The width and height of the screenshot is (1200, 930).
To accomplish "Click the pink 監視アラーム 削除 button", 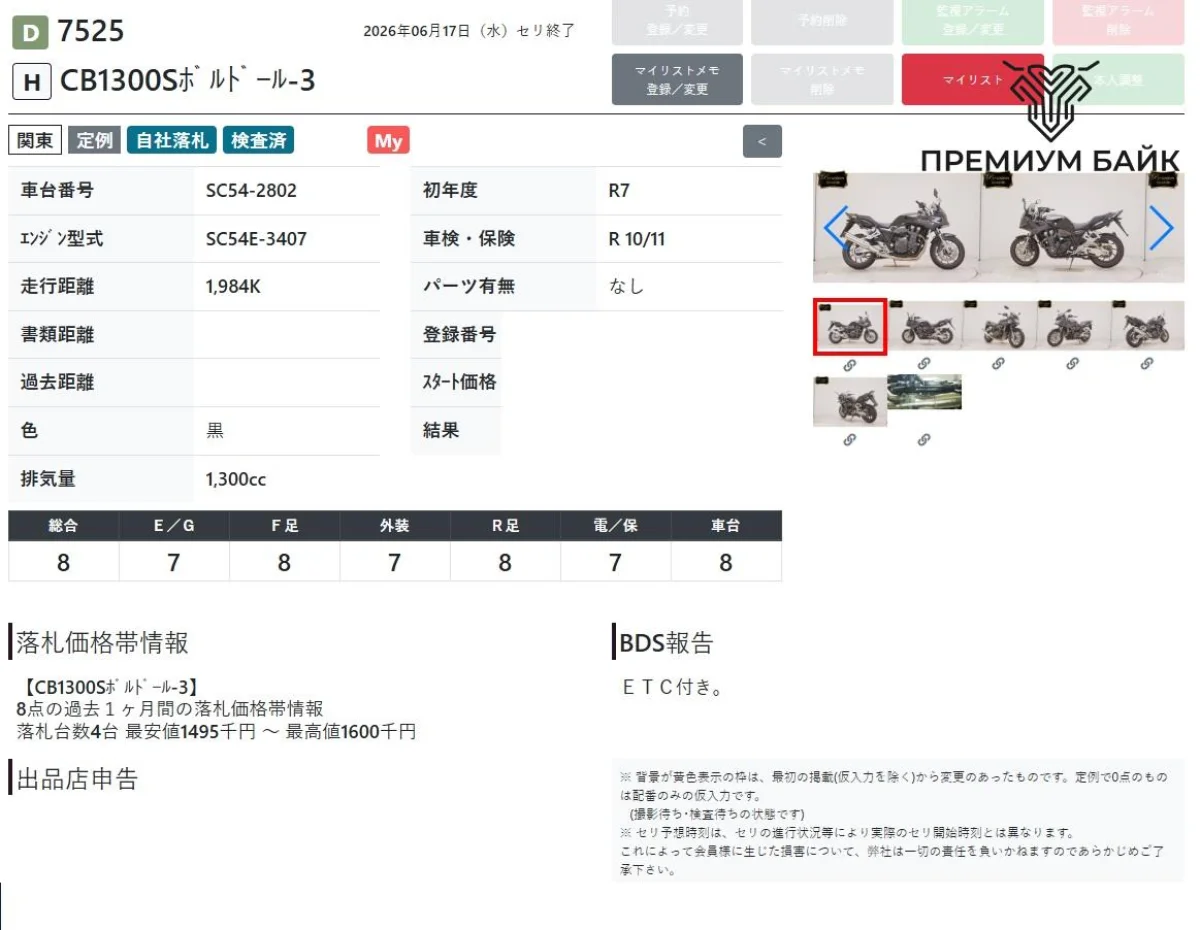I will [1118, 21].
